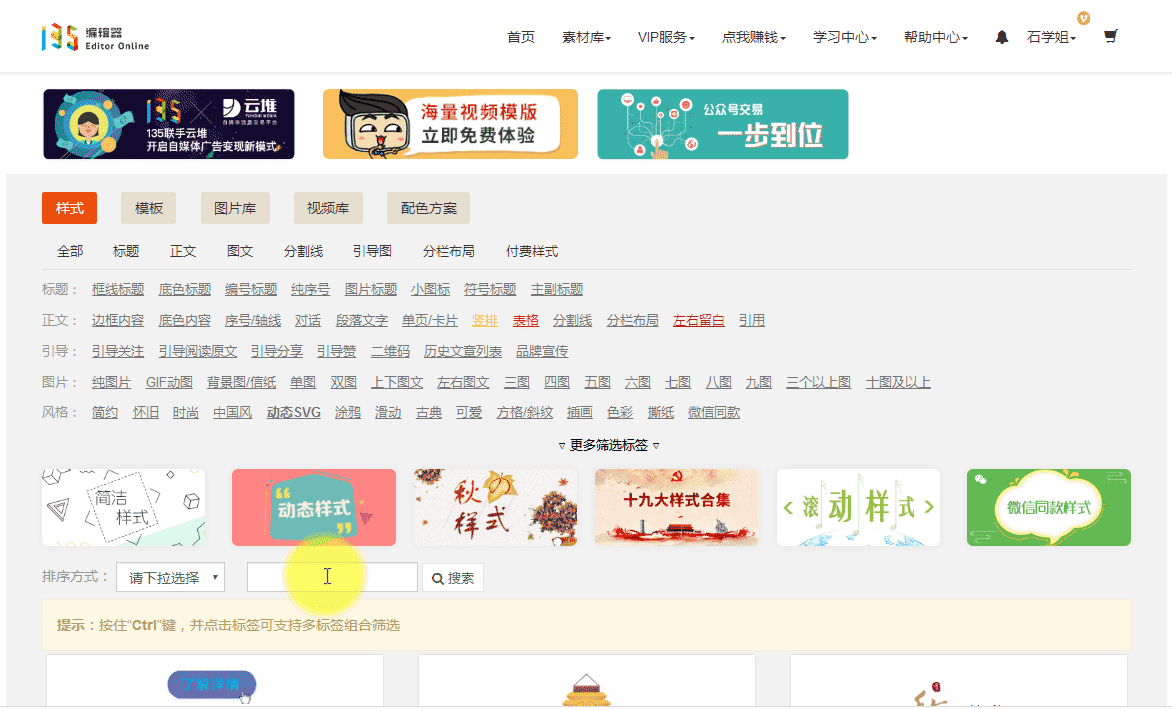Open the 海量视频模版 banner

click(x=450, y=124)
